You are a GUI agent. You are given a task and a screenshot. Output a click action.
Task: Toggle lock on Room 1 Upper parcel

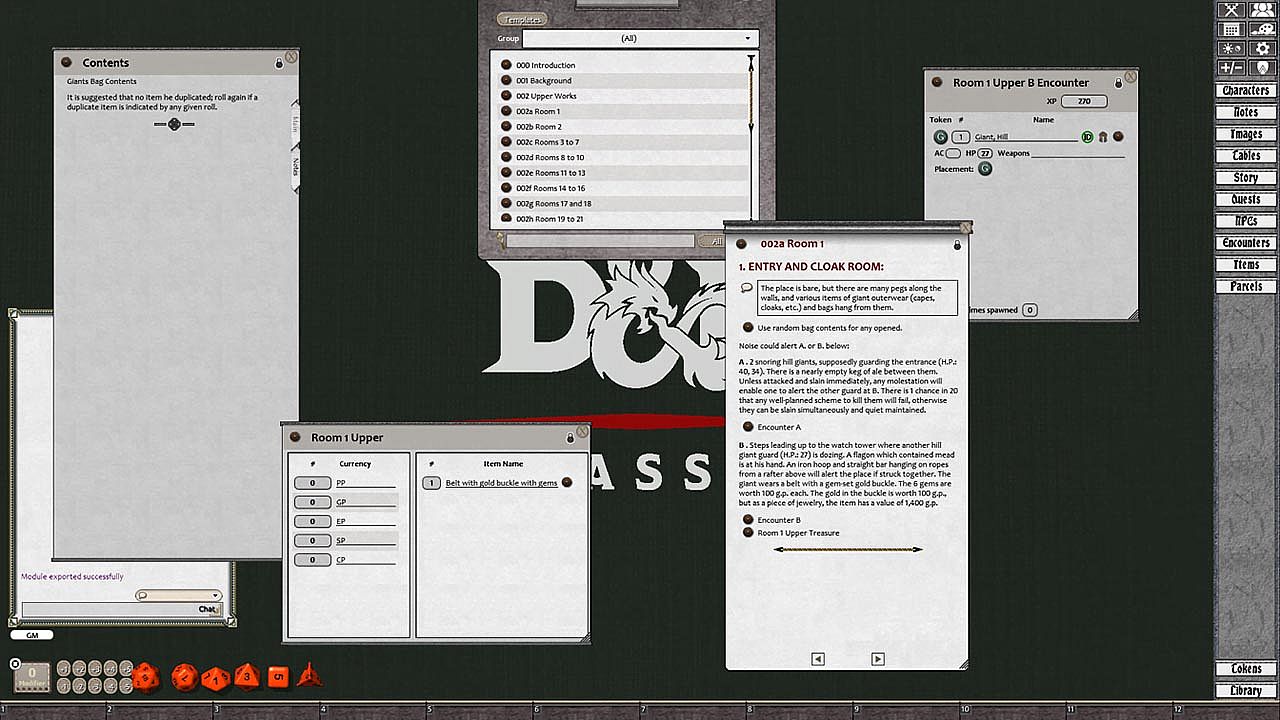click(x=570, y=438)
